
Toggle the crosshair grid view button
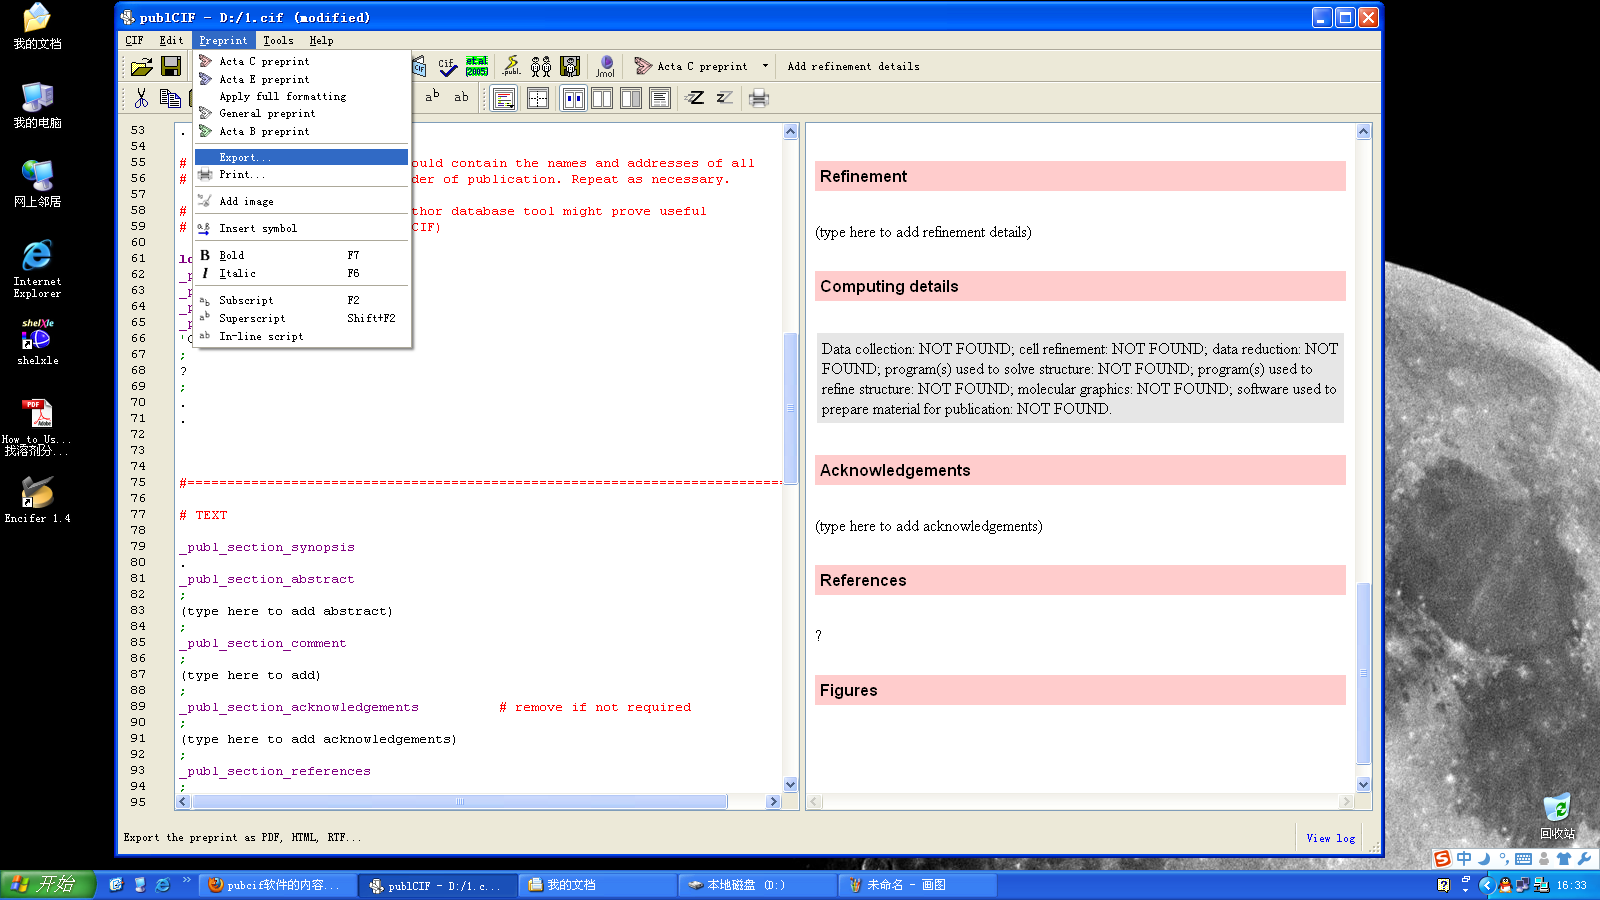point(538,98)
